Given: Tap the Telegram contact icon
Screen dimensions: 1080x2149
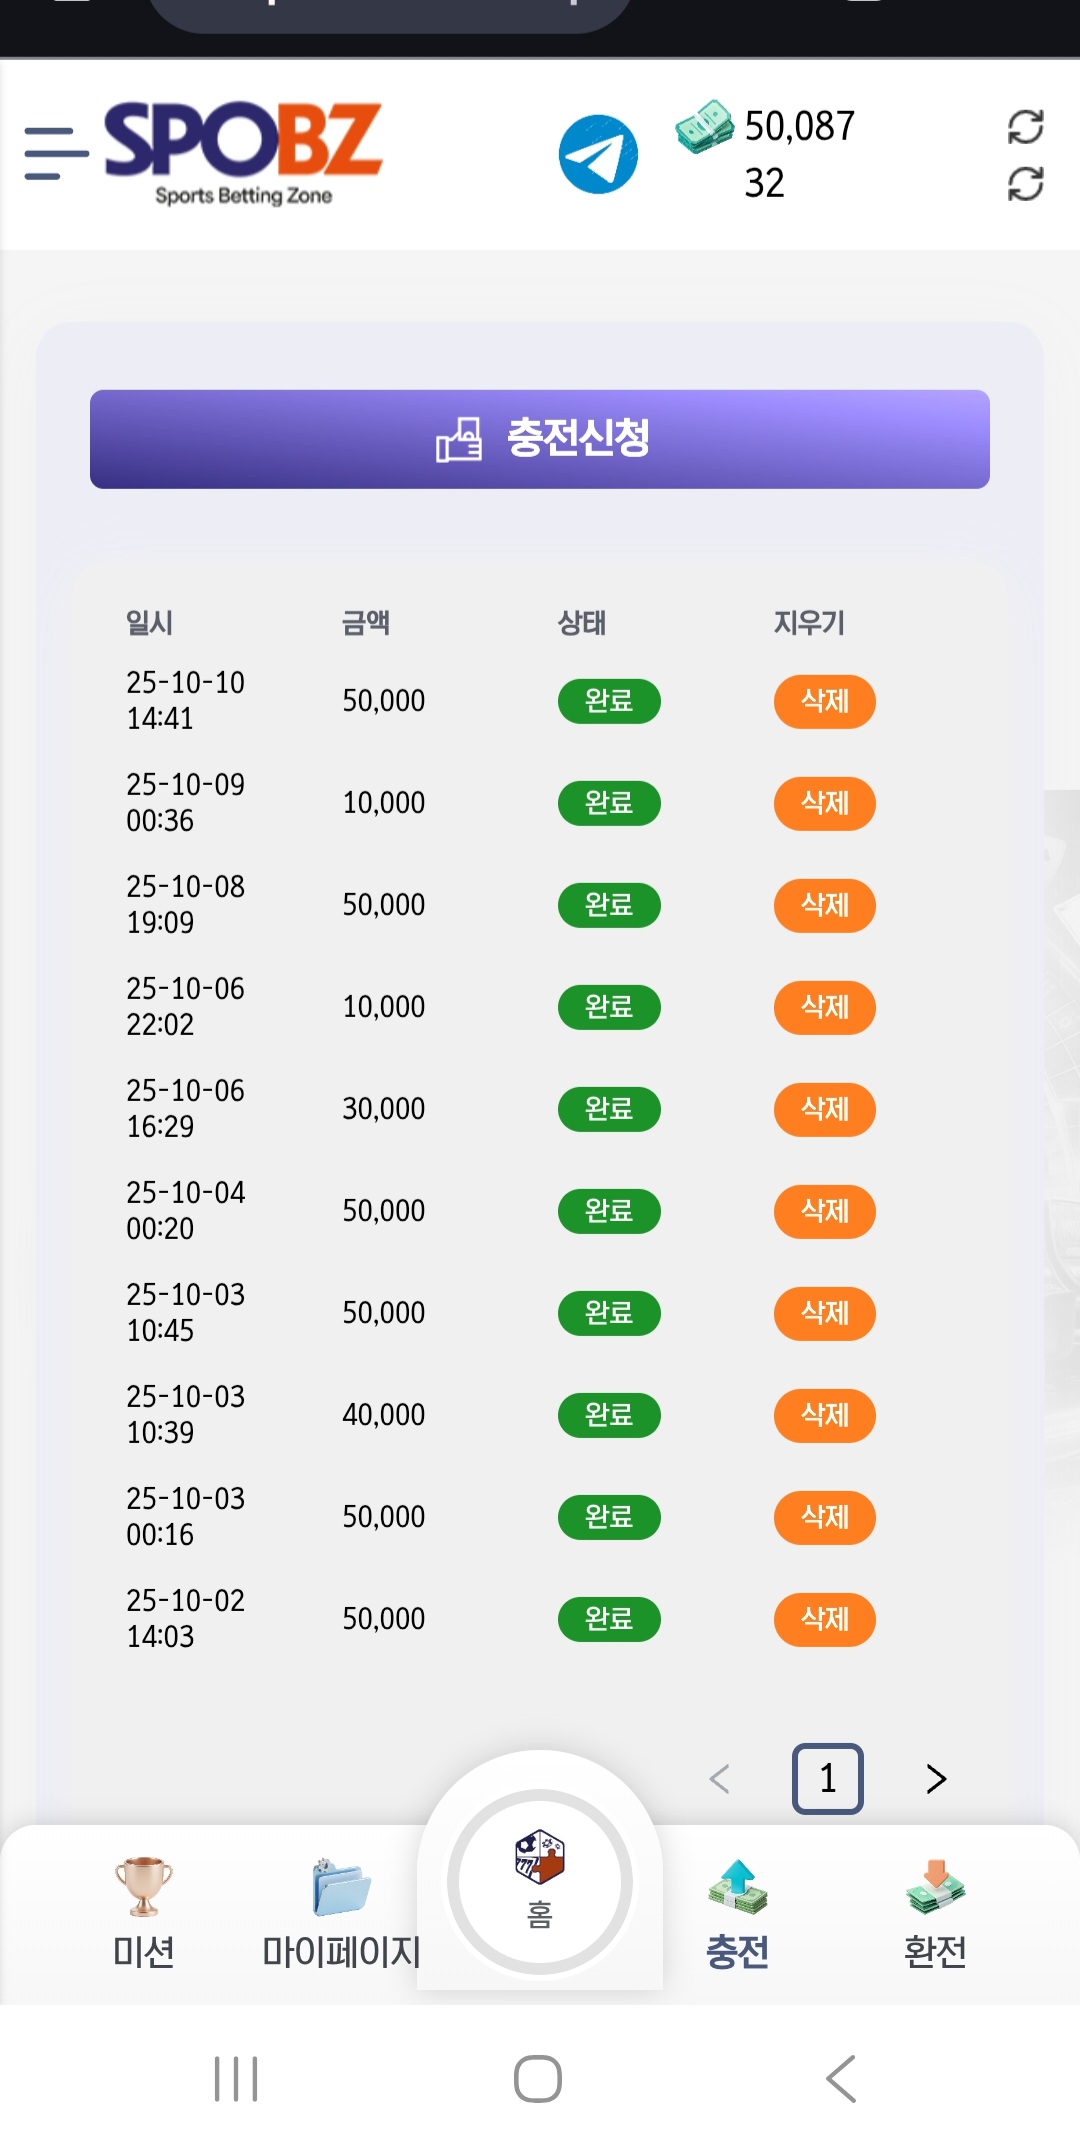Looking at the screenshot, I should [x=598, y=154].
